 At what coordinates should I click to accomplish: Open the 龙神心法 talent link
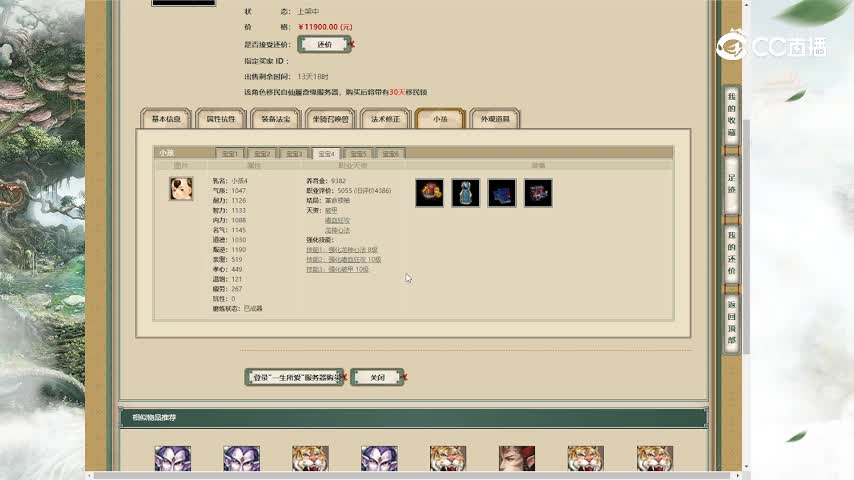tap(337, 230)
